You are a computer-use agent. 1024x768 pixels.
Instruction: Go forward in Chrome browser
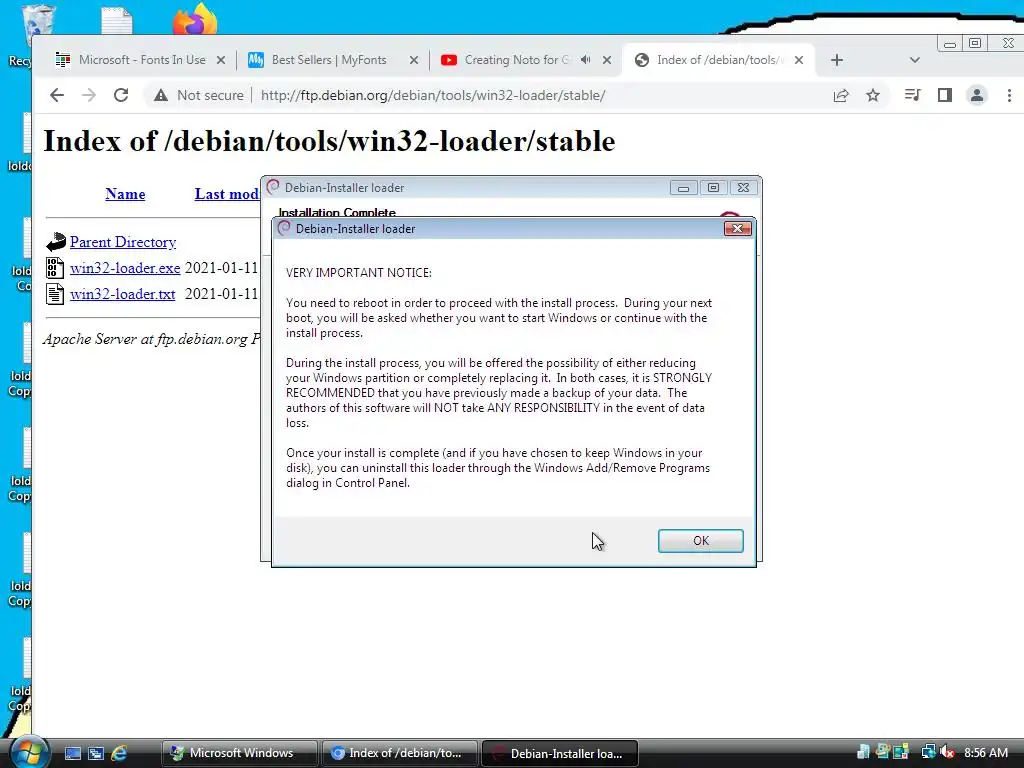[89, 95]
